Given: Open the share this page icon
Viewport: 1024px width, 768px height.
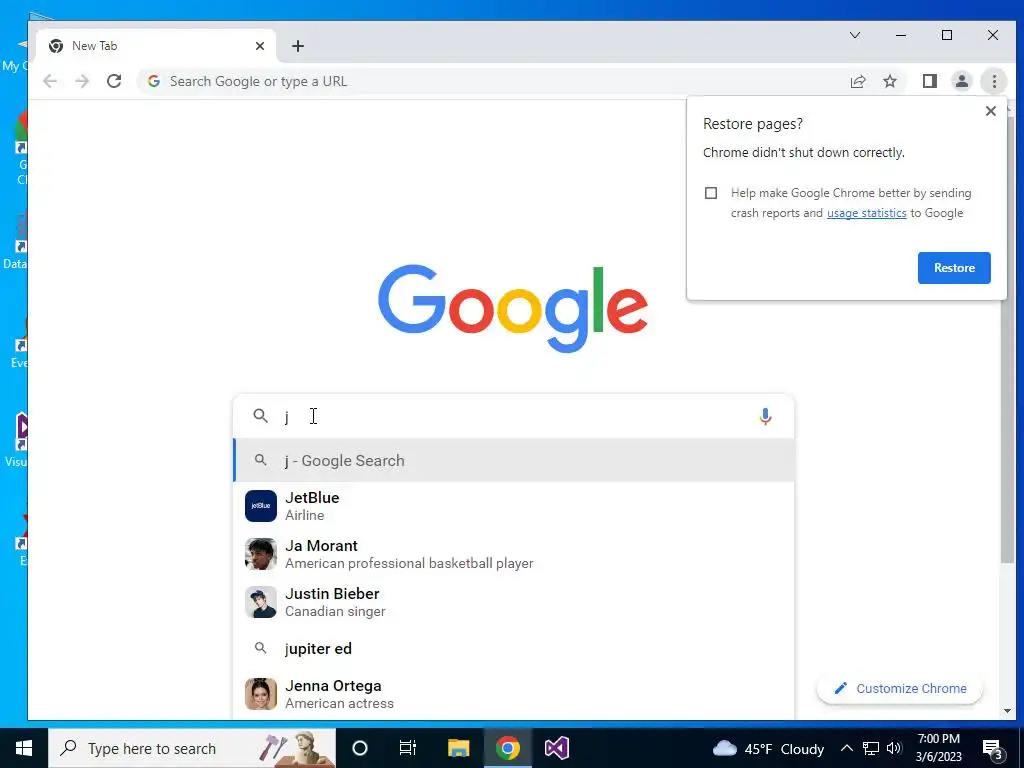Looking at the screenshot, I should click(857, 81).
